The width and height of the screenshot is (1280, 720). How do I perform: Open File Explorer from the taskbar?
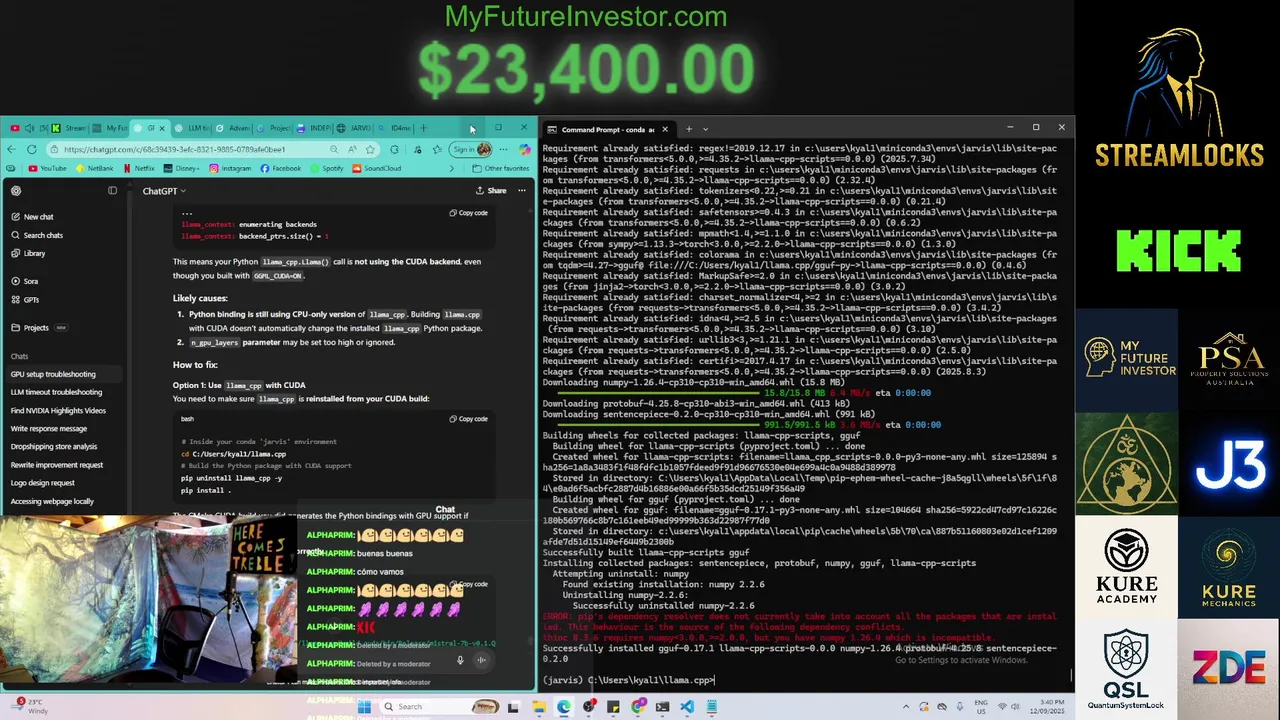(x=539, y=707)
